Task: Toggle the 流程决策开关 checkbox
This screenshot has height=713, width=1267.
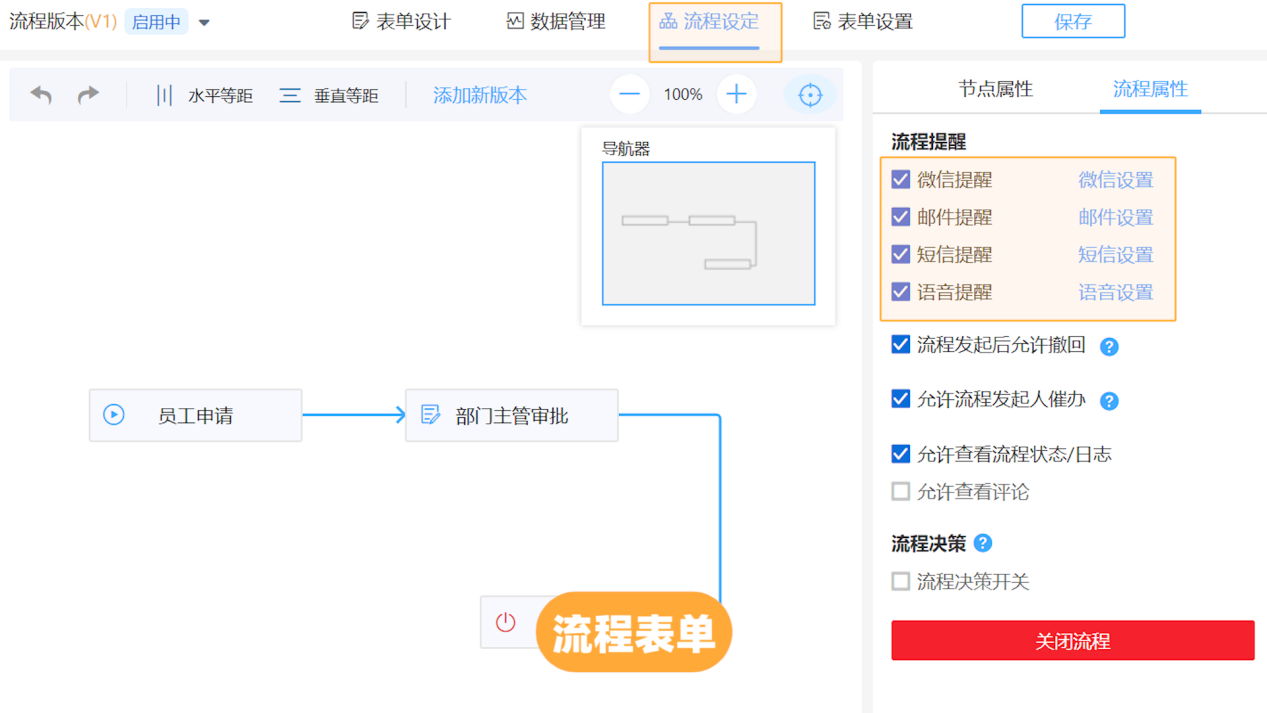Action: (x=901, y=582)
